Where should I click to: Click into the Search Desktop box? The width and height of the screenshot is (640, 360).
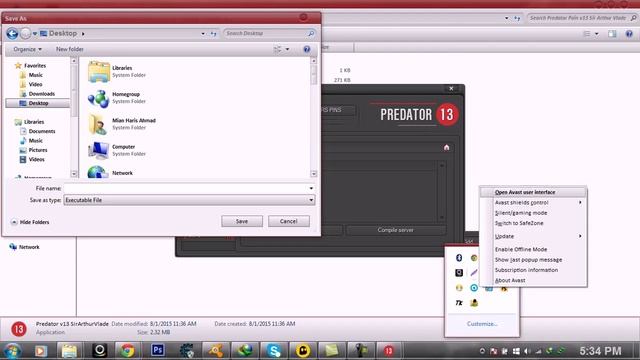[269, 33]
